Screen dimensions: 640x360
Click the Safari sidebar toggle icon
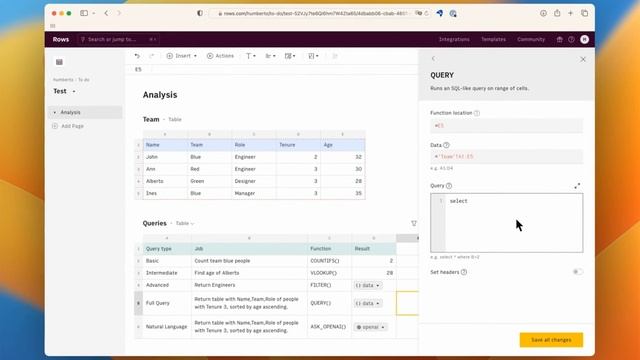click(84, 13)
